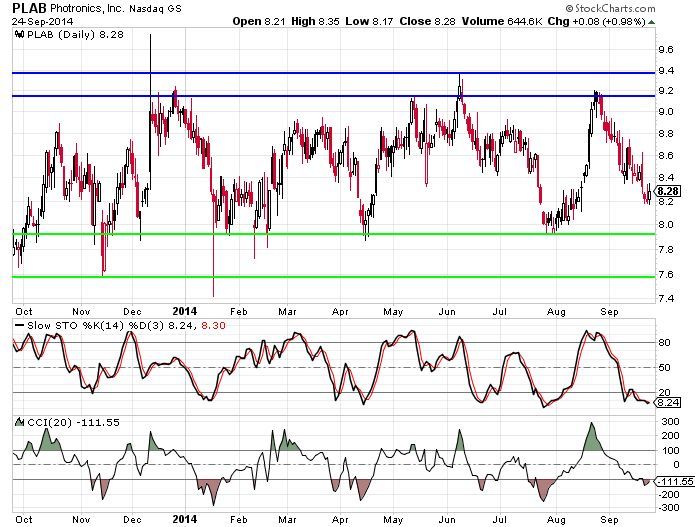Click the 80 level on stochastic axis
The width and height of the screenshot is (695, 527).
click(x=664, y=343)
